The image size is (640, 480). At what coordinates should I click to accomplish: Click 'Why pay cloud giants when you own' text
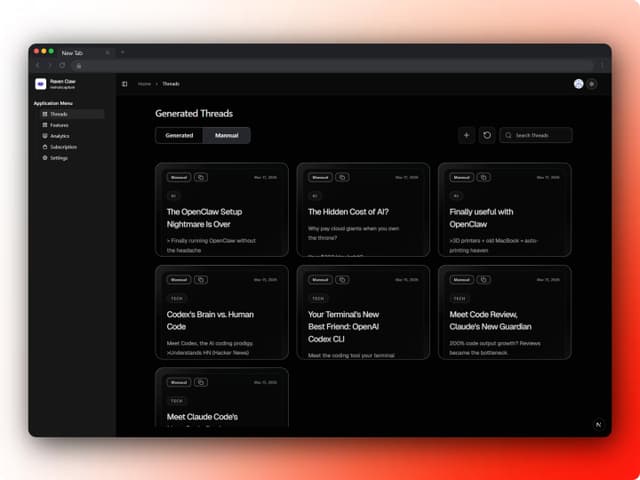(353, 229)
